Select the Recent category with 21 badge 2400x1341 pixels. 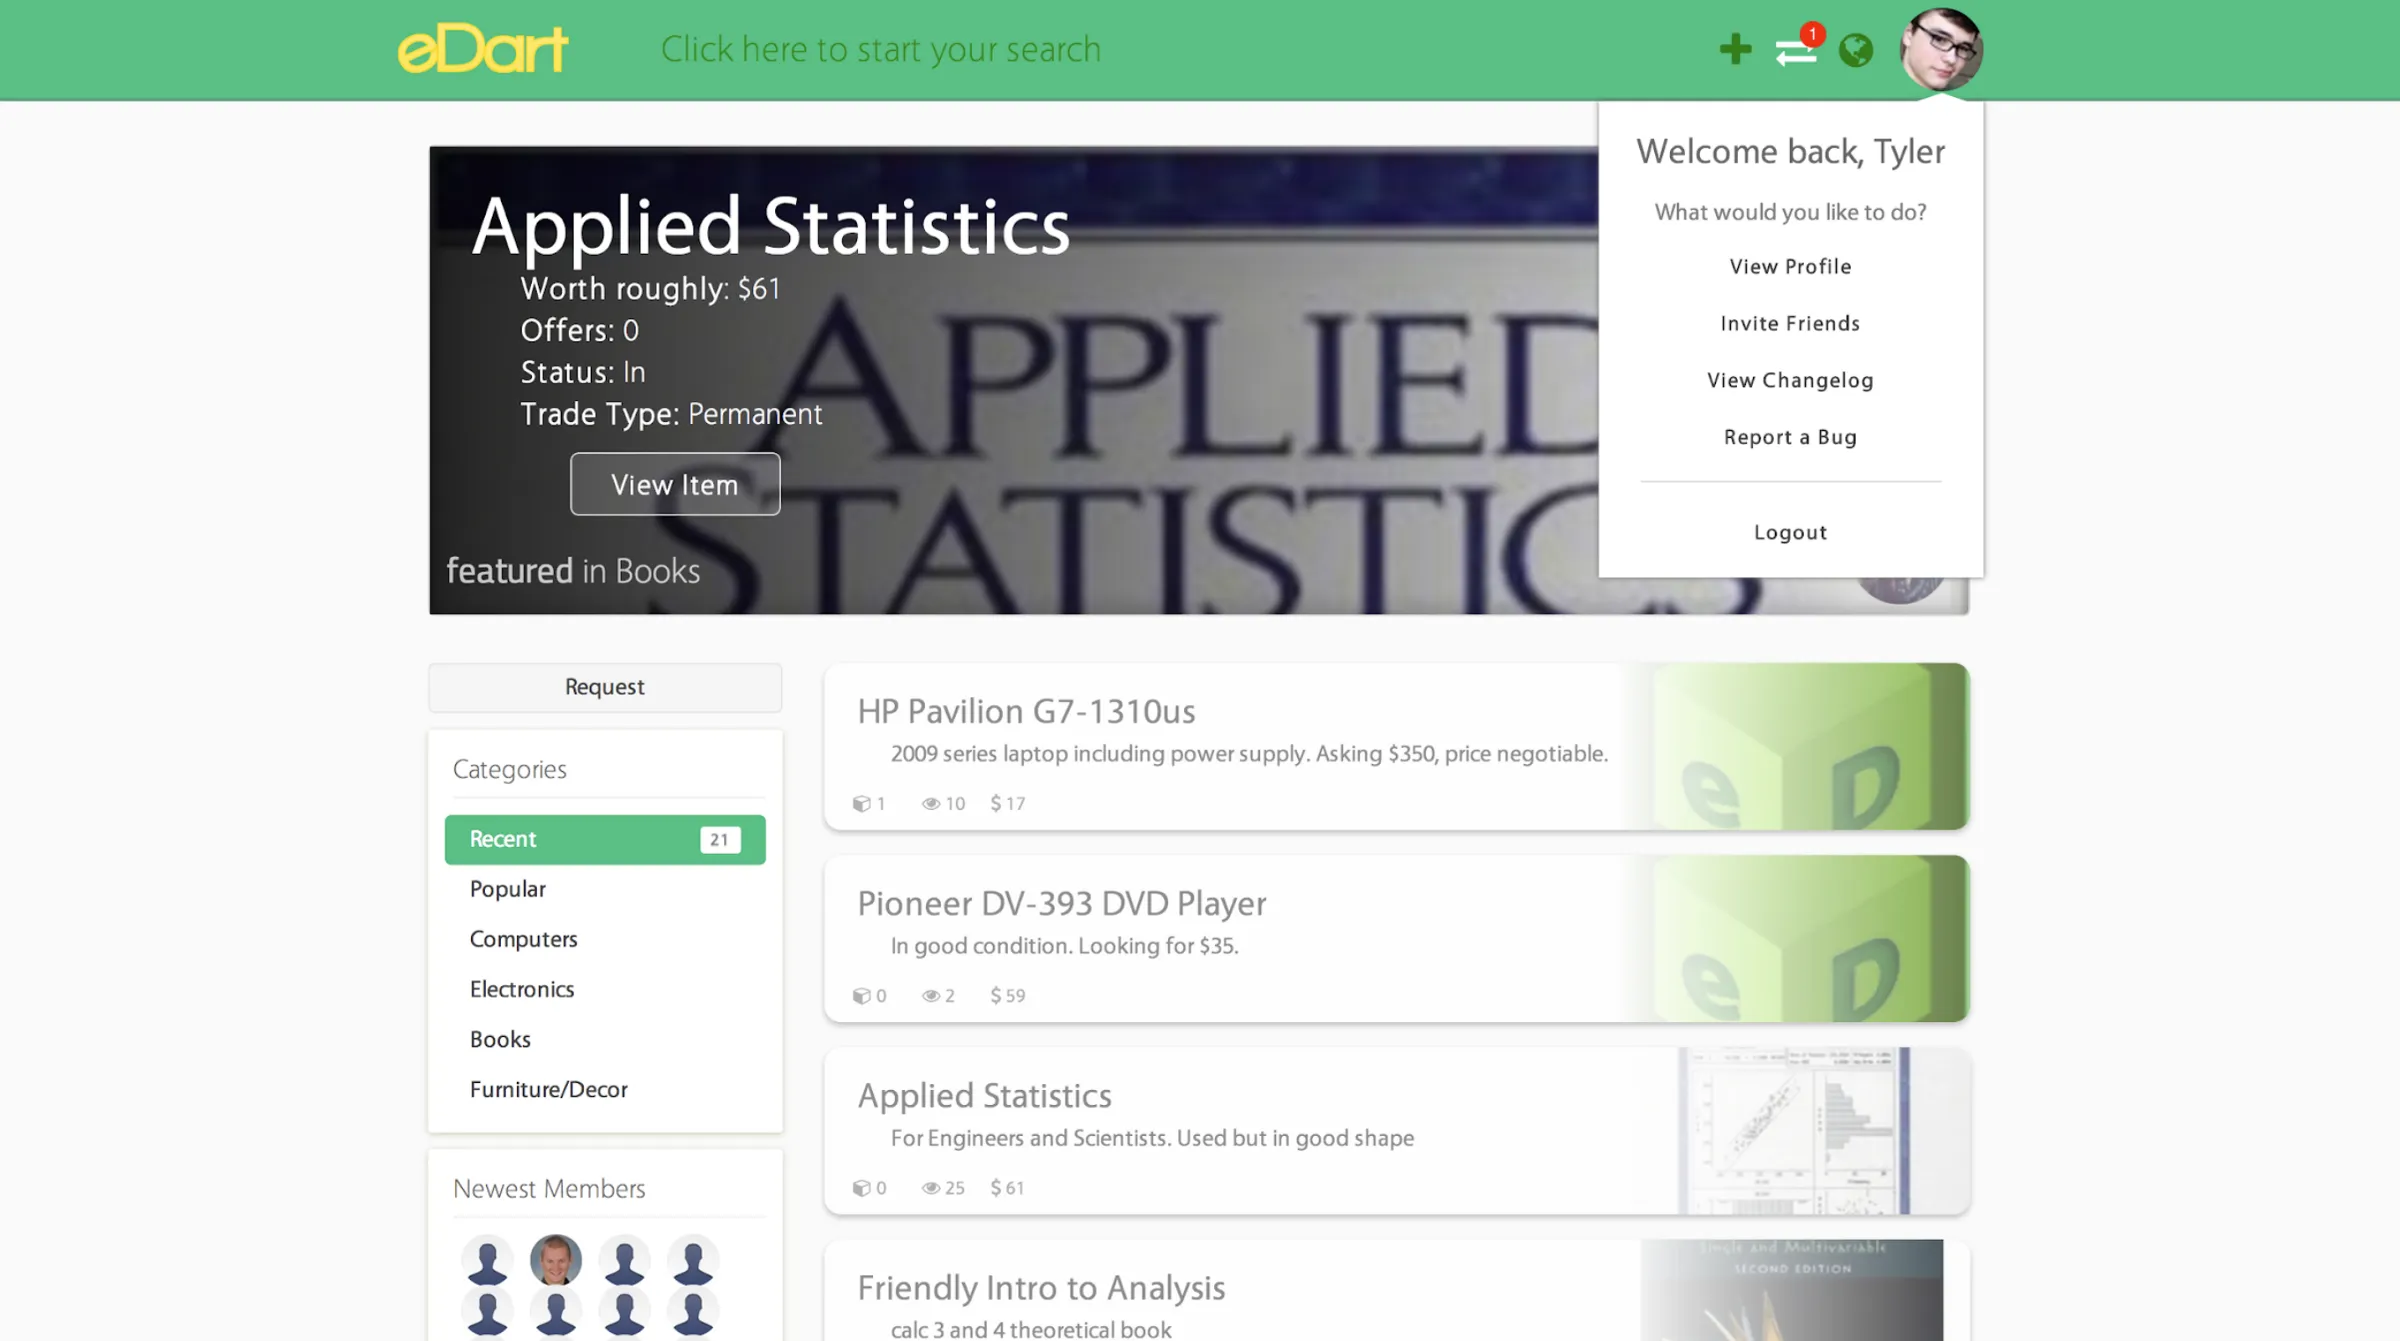pos(604,839)
